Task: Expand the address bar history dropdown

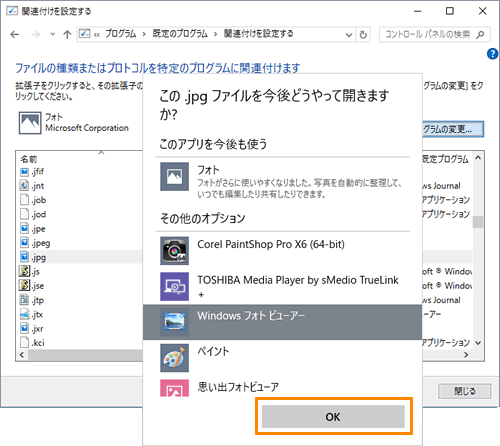Action: [x=349, y=35]
